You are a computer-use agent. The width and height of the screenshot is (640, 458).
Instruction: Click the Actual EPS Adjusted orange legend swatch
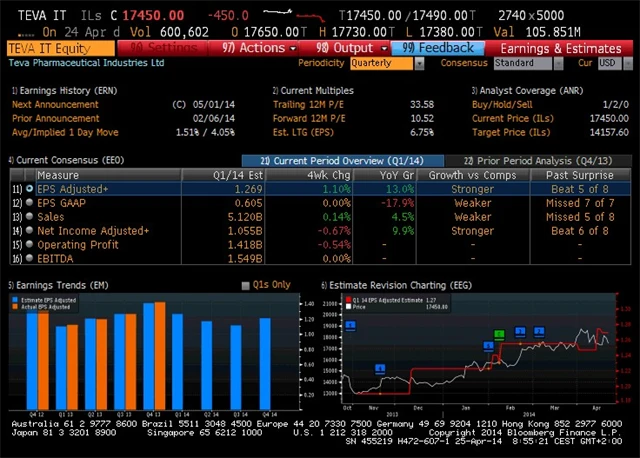(x=12, y=306)
